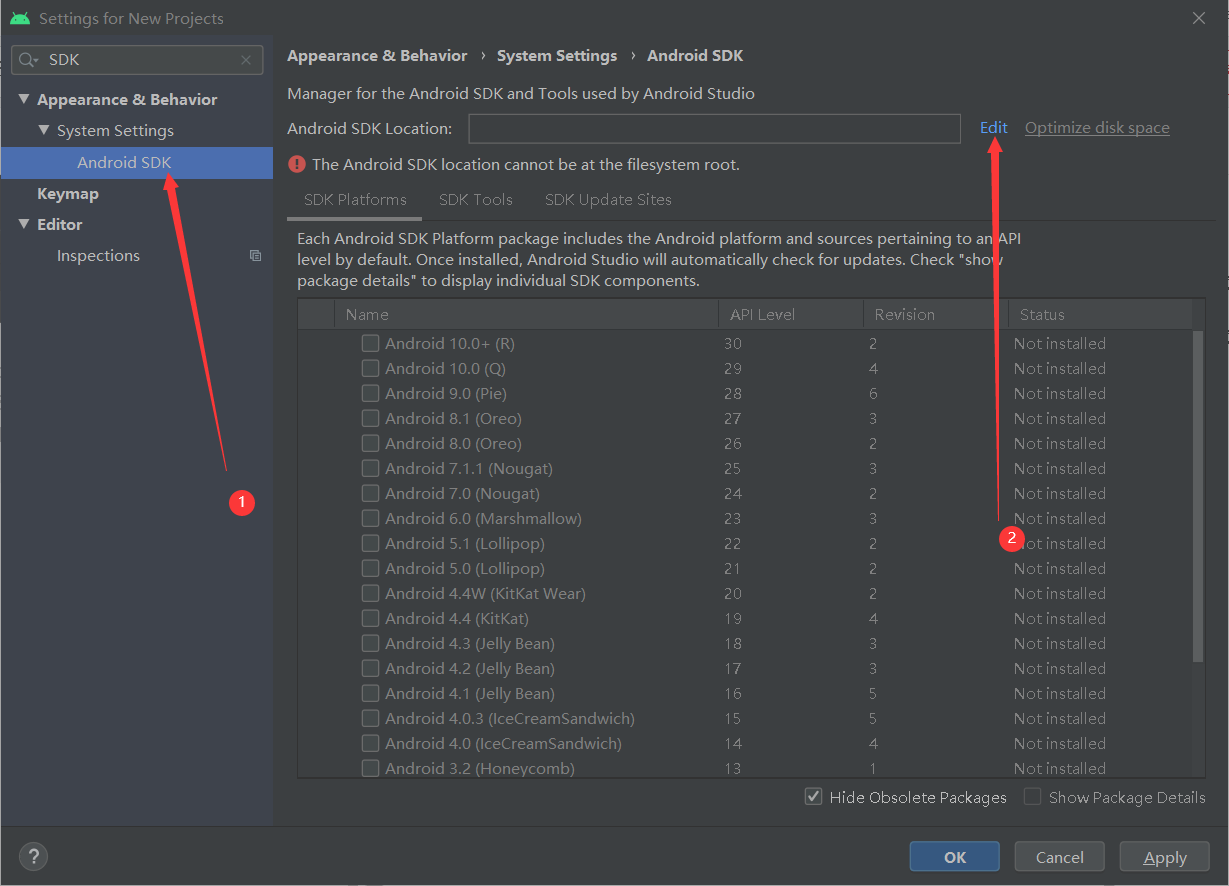Check Android 4.0 (IceCreamSandwich) checkbox
Screen dimensions: 1229x886
point(370,743)
